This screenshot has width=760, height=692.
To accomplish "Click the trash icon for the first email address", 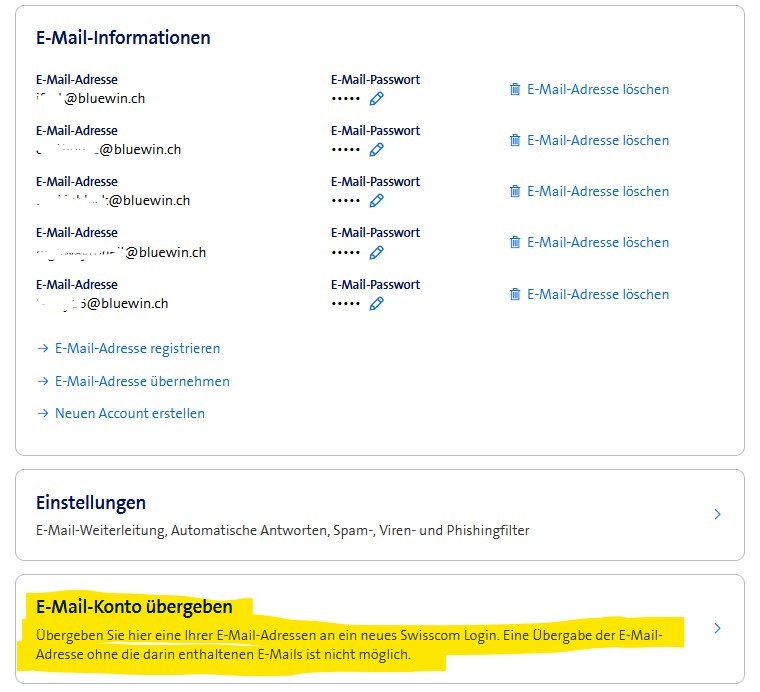I will [x=515, y=89].
